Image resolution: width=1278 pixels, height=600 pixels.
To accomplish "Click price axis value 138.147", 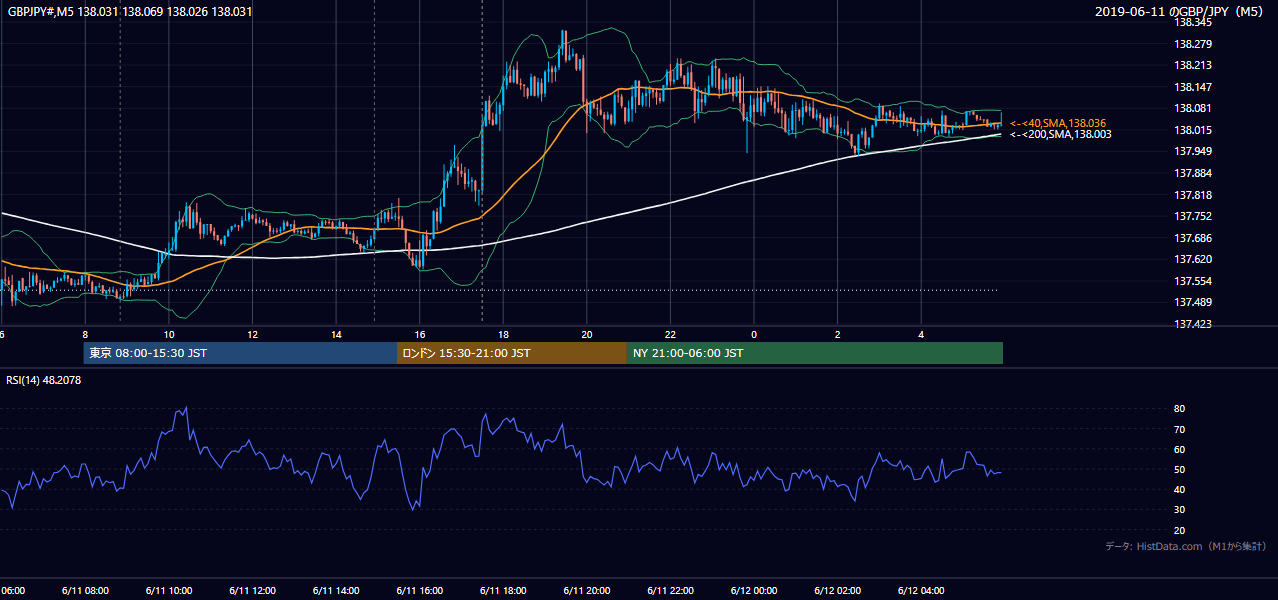I will pyautogui.click(x=1193, y=87).
